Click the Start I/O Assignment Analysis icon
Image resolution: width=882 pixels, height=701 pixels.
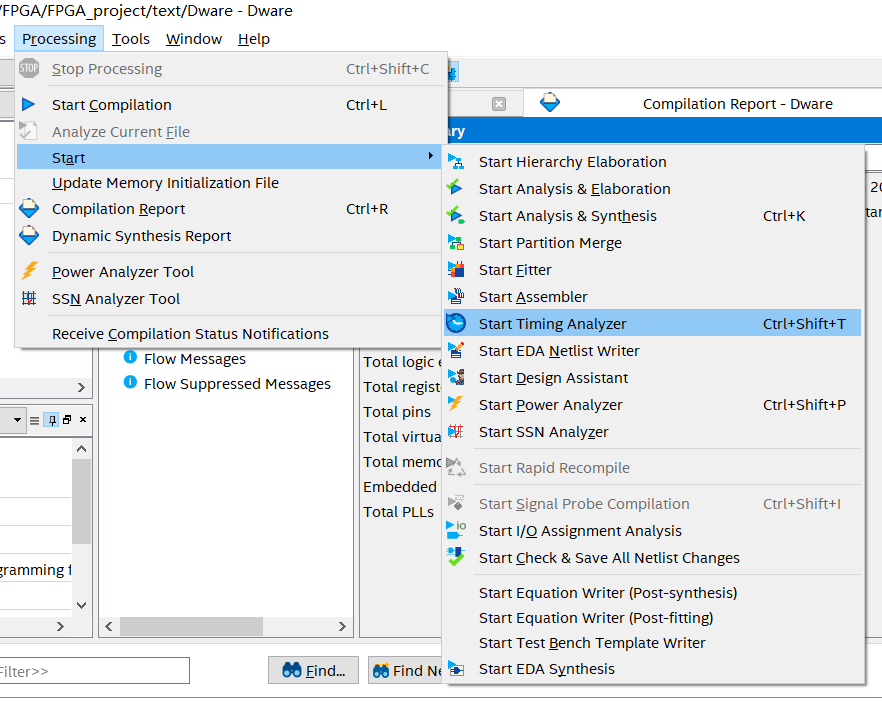click(456, 530)
